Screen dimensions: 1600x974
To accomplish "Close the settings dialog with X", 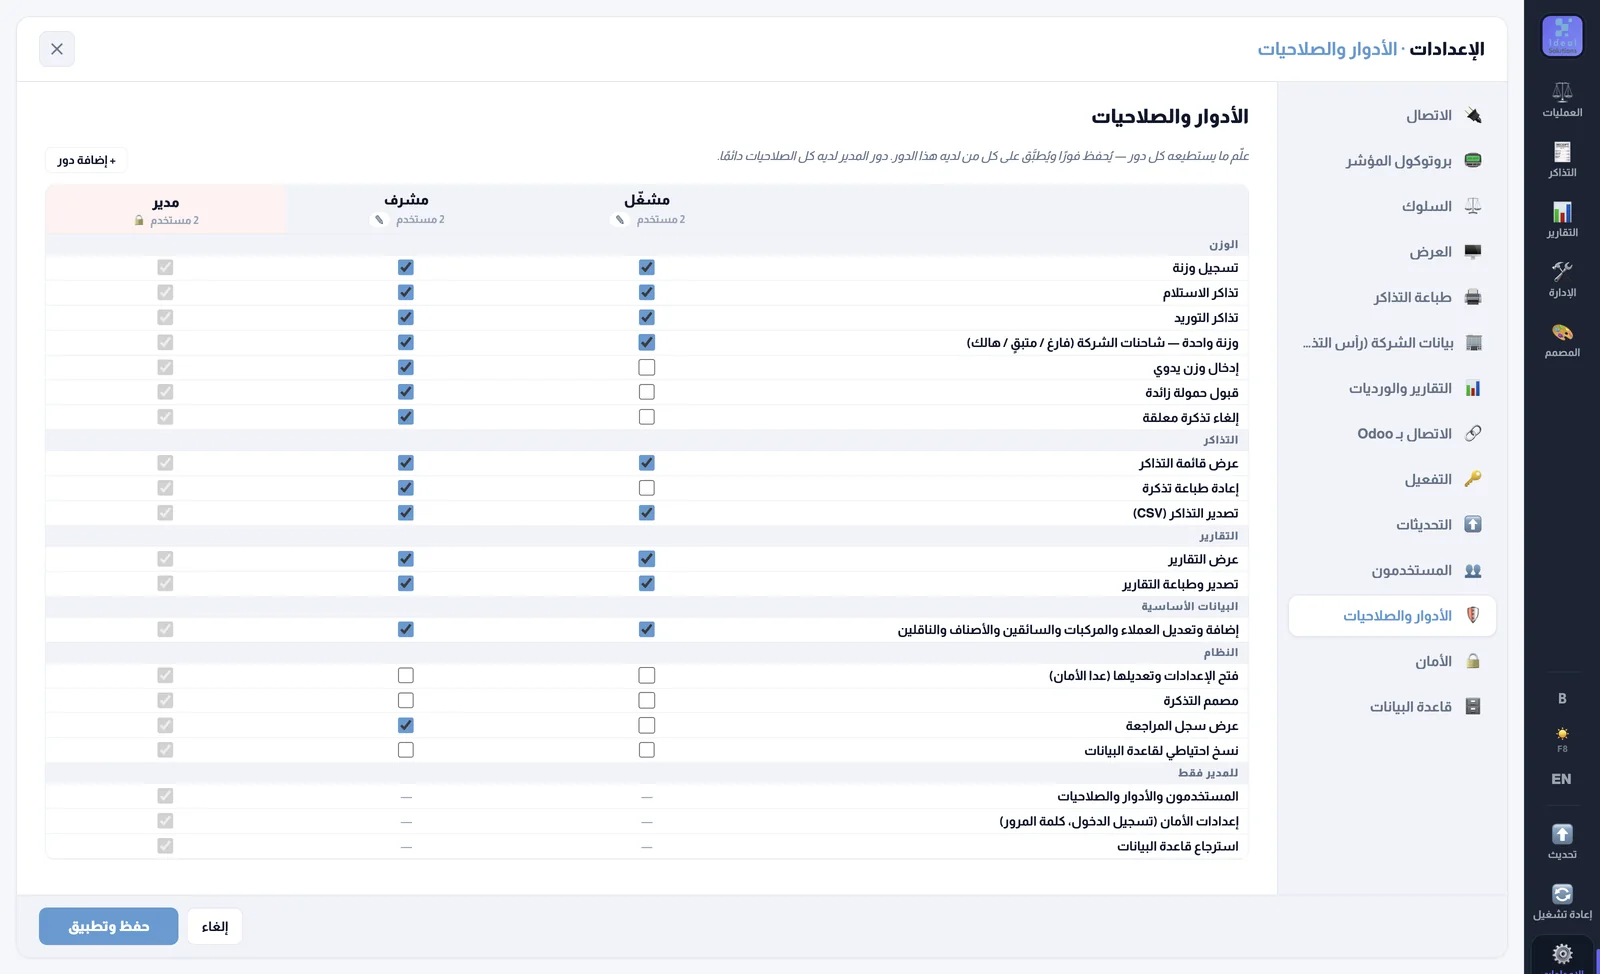I will tap(57, 49).
